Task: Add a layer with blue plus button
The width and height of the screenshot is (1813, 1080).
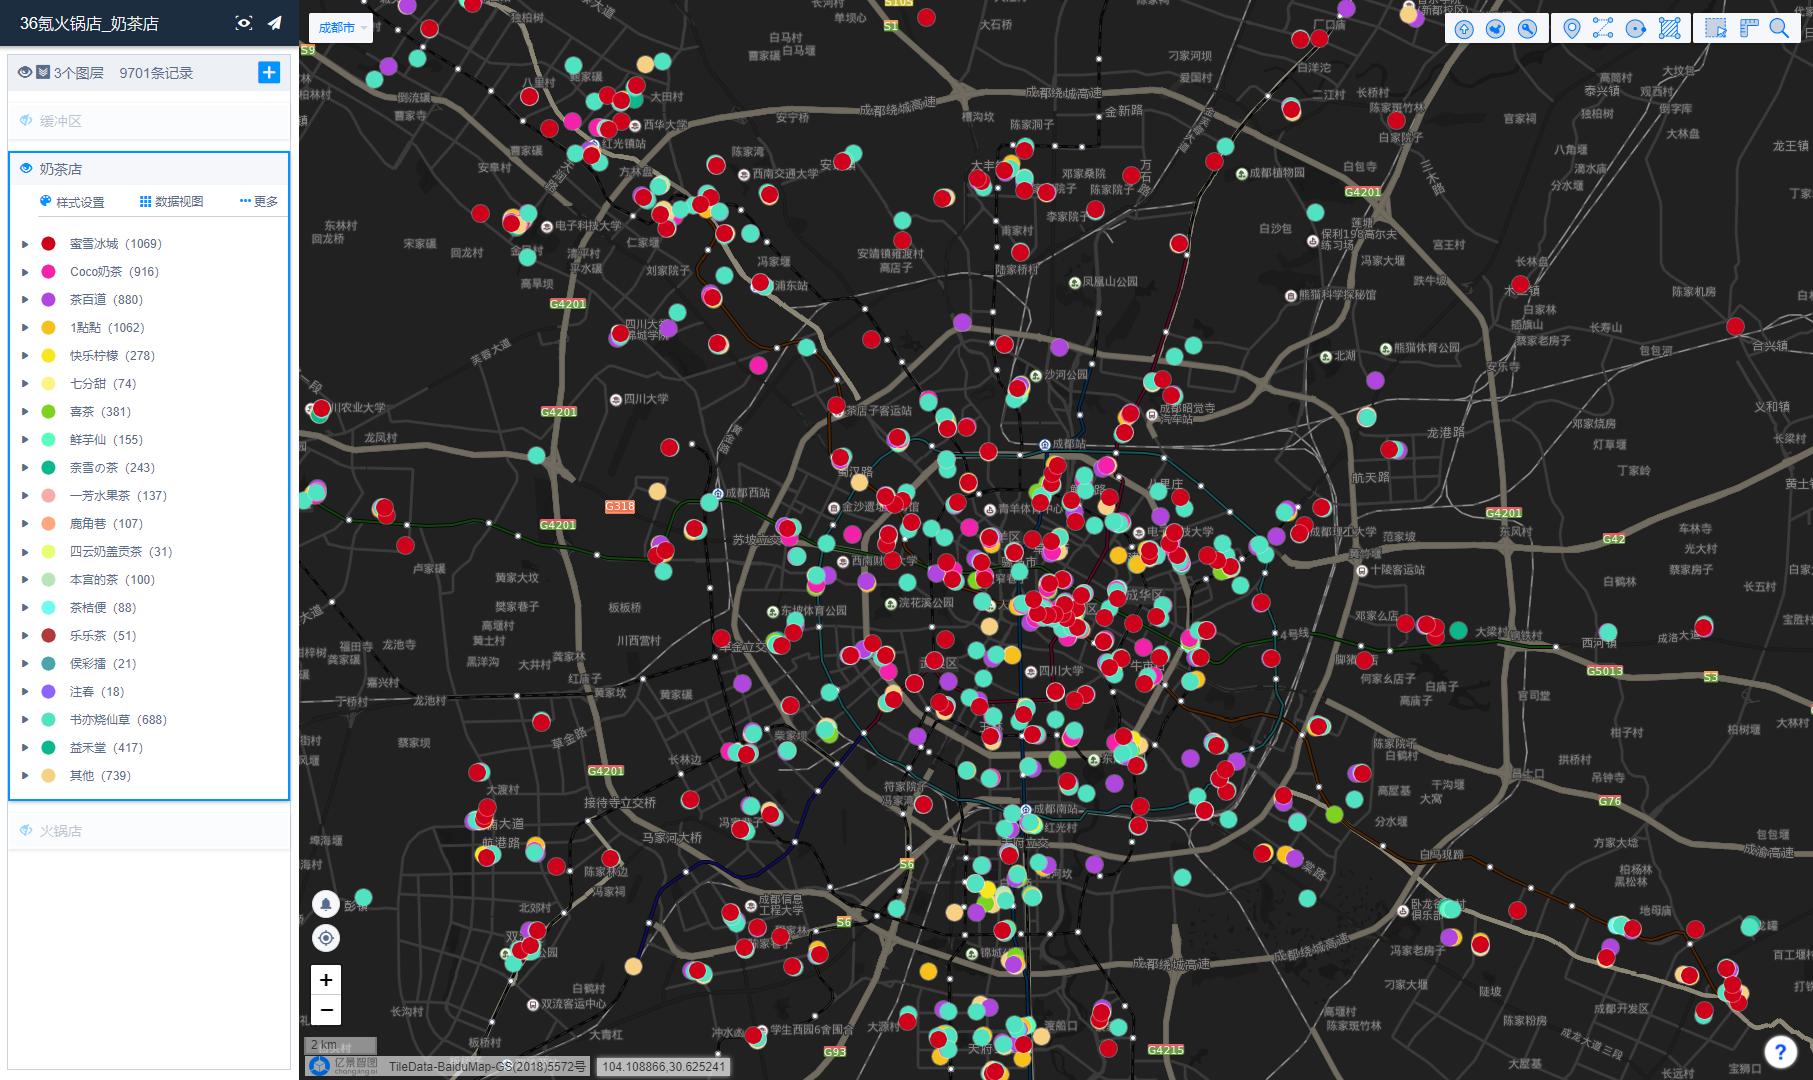Action: 269,72
